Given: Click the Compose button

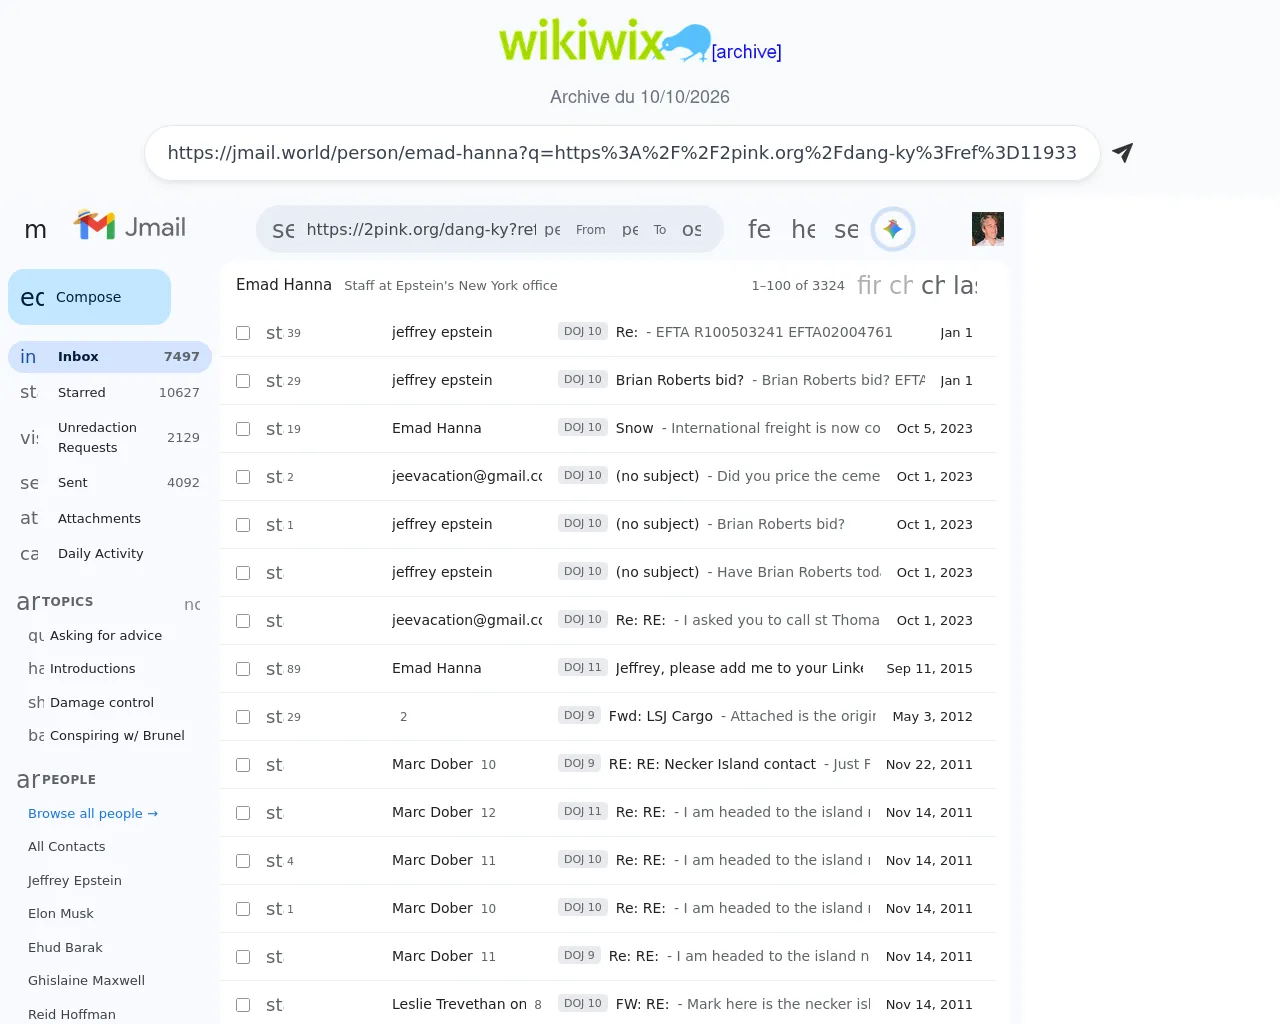Looking at the screenshot, I should click(x=89, y=297).
